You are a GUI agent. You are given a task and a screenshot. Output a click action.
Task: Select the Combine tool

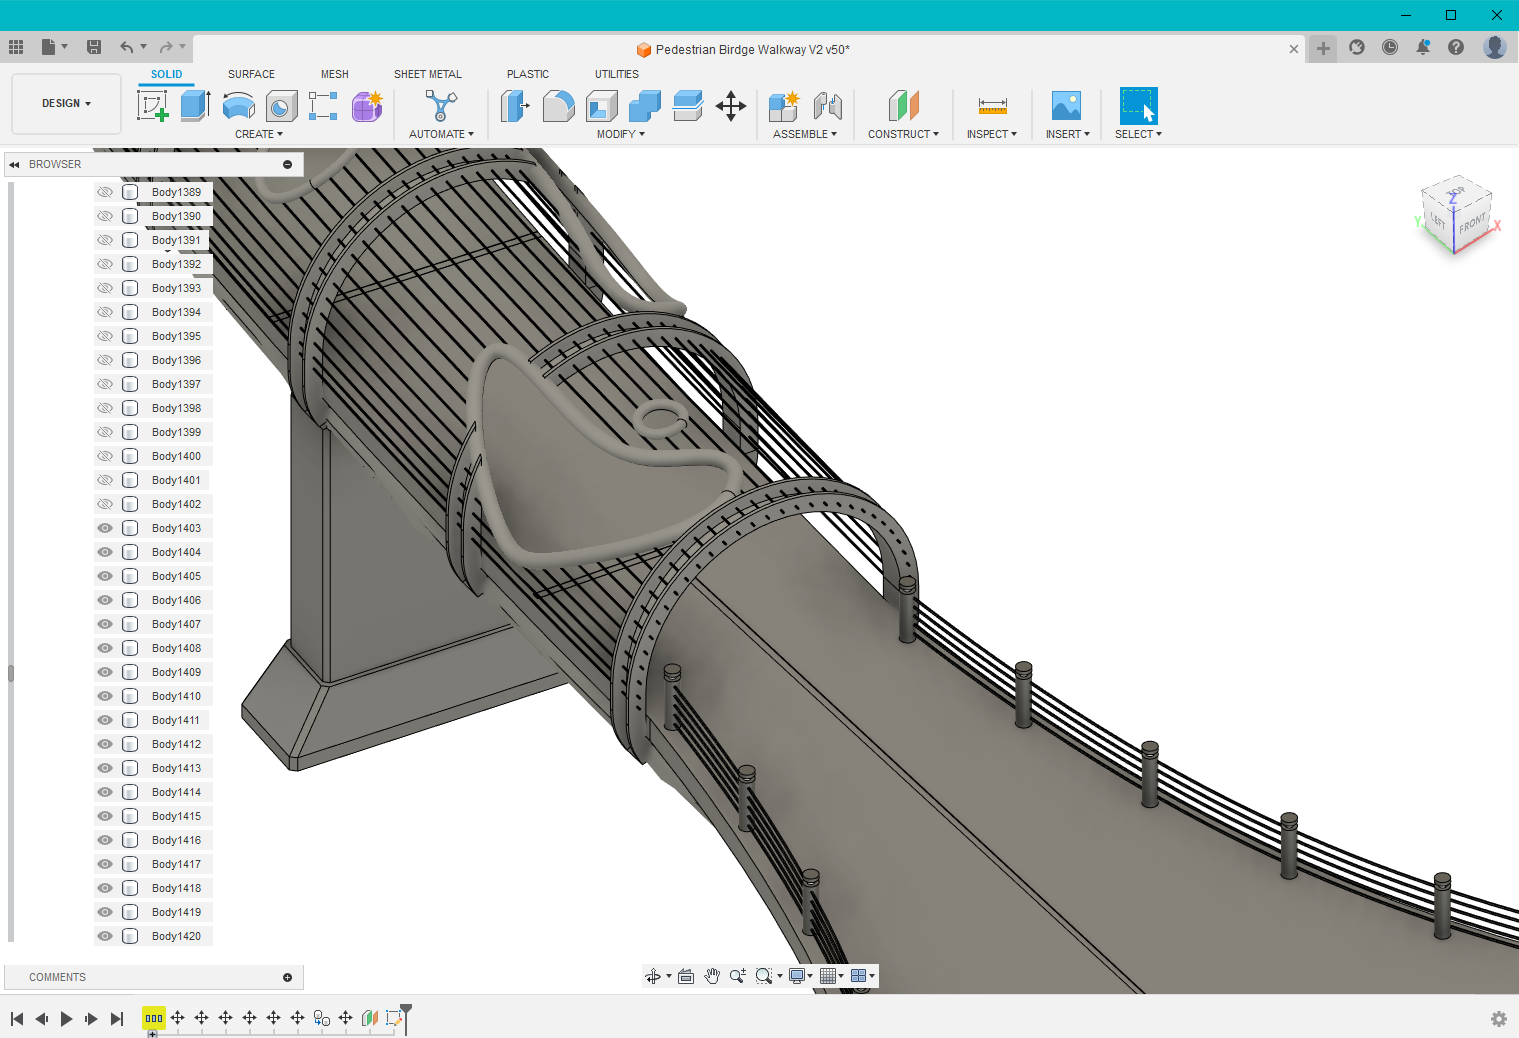click(644, 105)
